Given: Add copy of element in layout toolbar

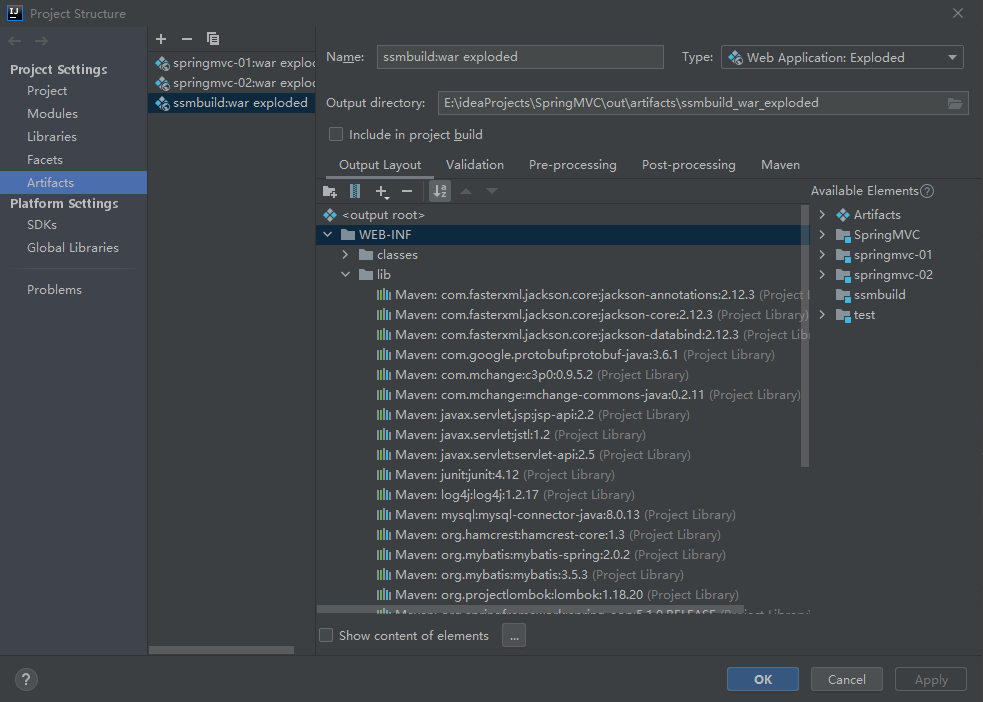Looking at the screenshot, I should pos(382,191).
